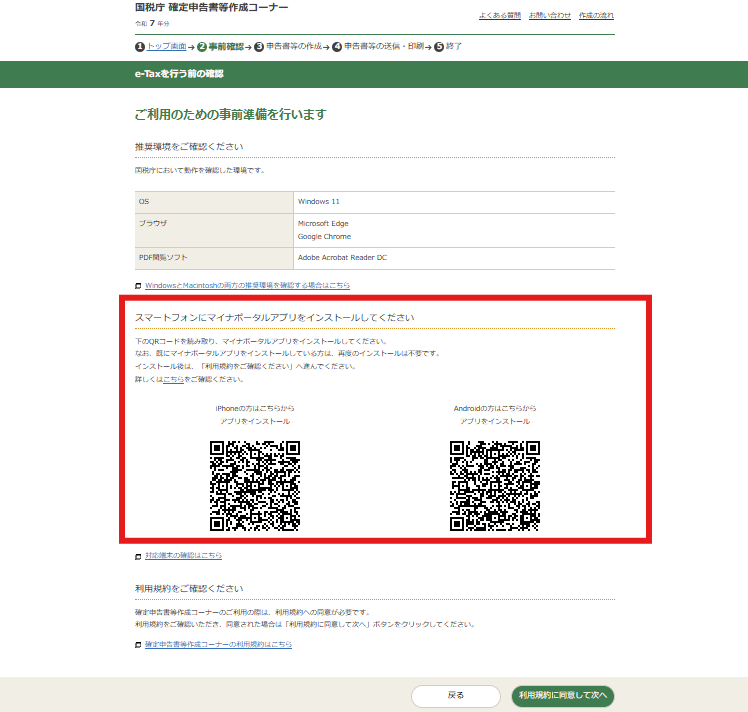Click the Android app install QR code

[x=495, y=486]
